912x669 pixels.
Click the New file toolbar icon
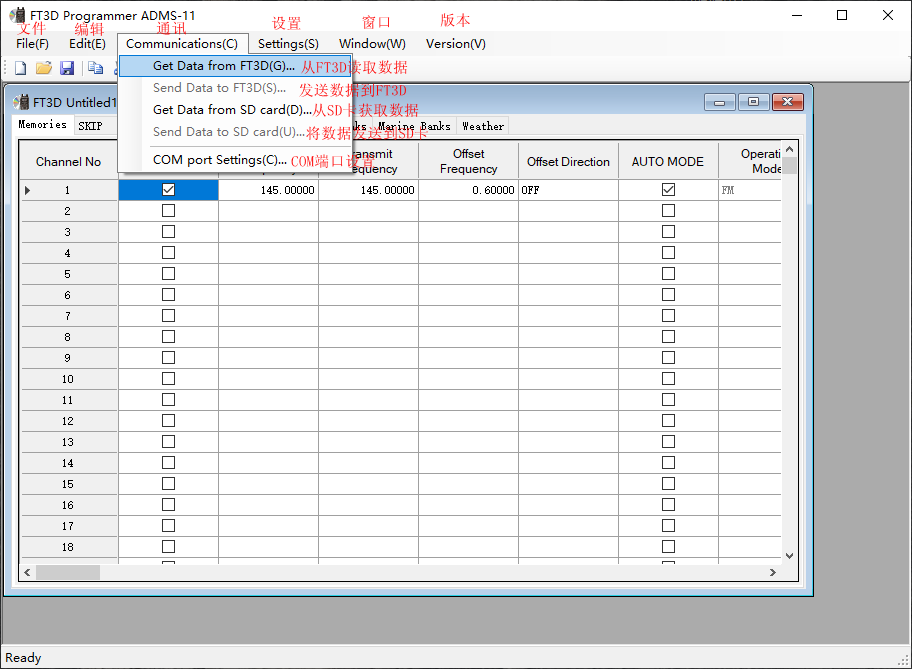coord(20,68)
